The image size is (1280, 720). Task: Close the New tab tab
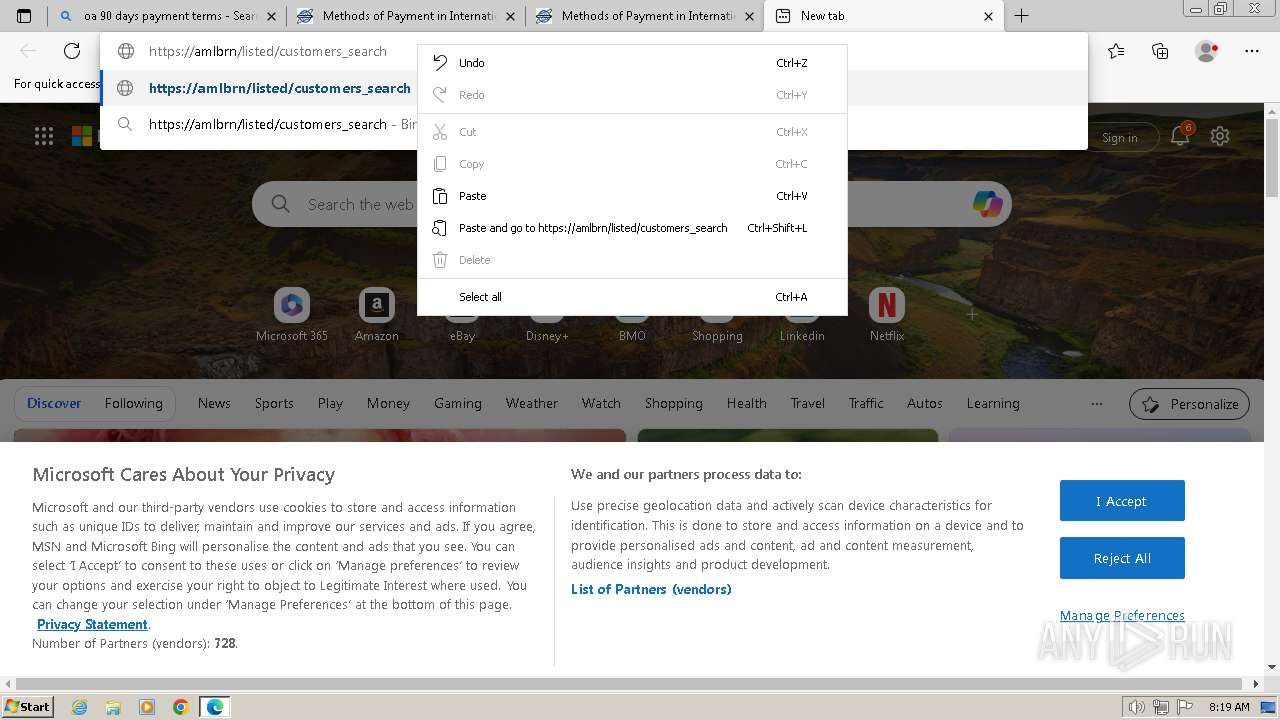[989, 16]
